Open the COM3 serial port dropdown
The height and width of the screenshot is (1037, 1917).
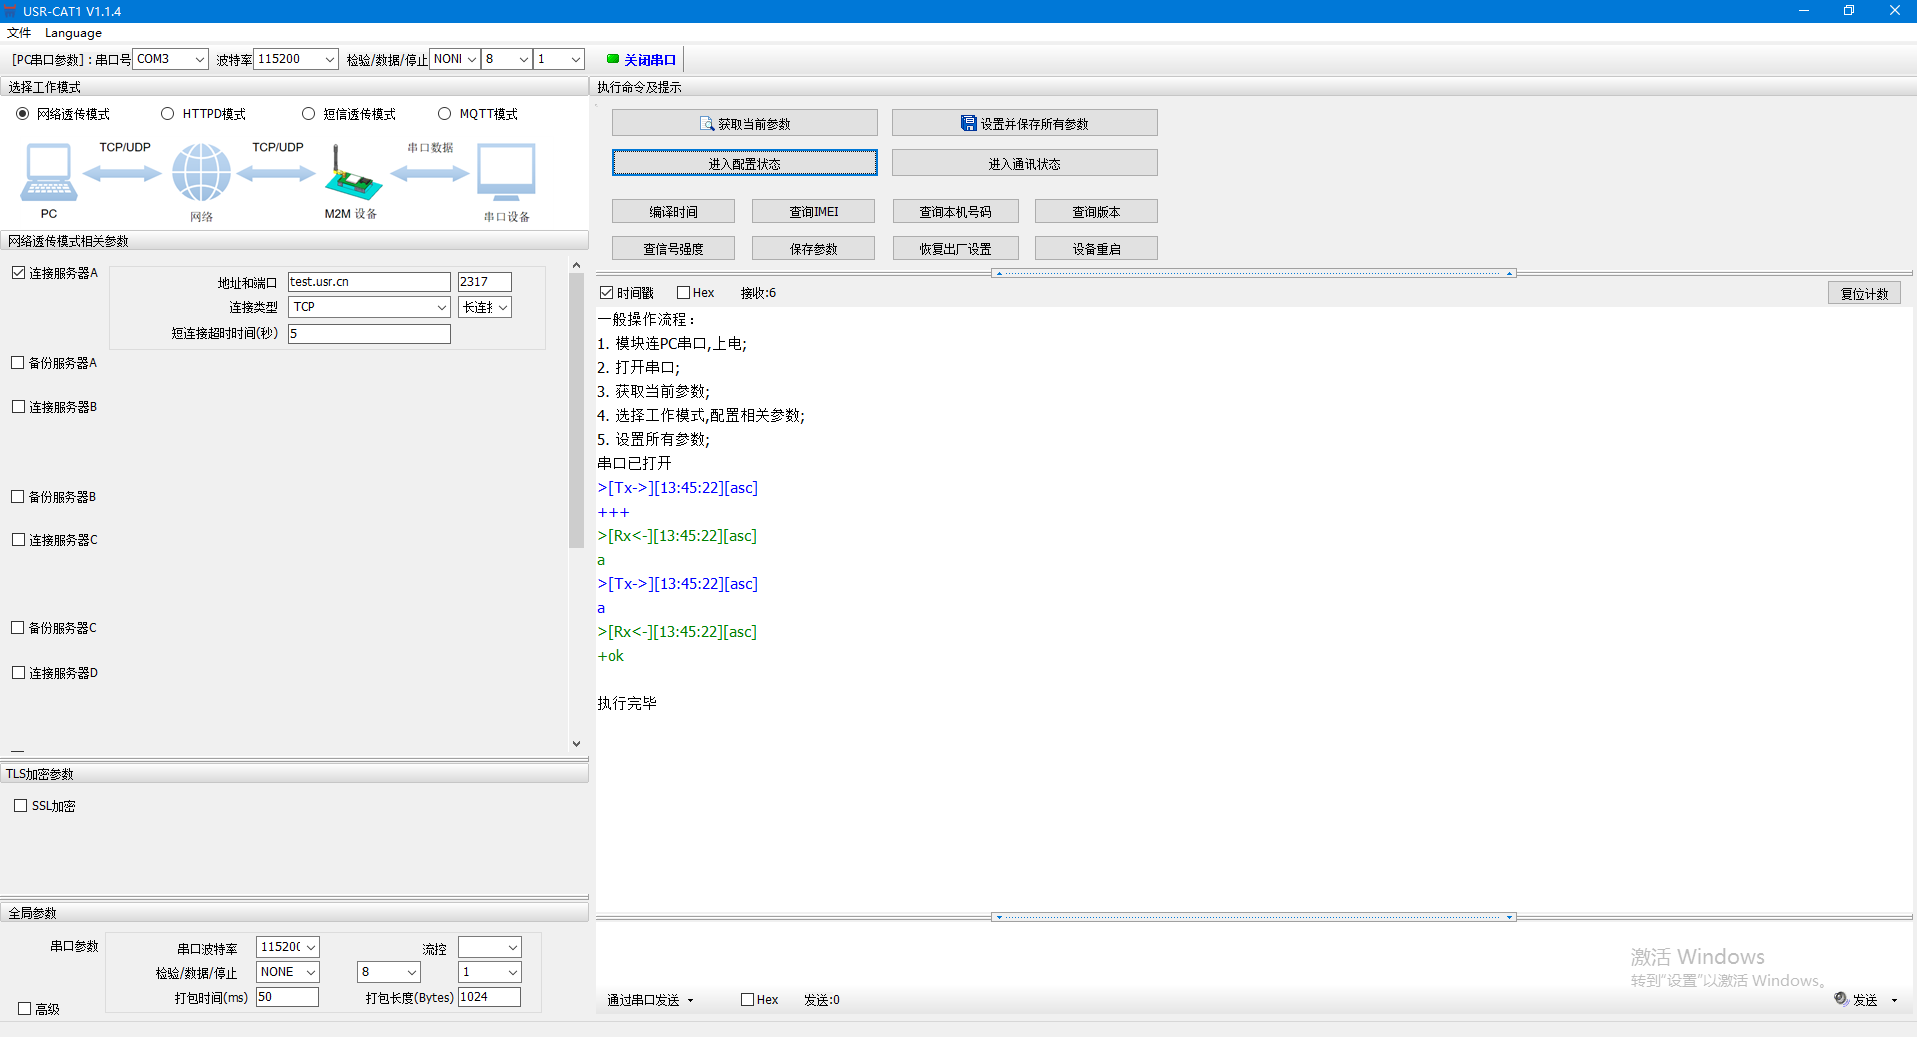[x=170, y=59]
